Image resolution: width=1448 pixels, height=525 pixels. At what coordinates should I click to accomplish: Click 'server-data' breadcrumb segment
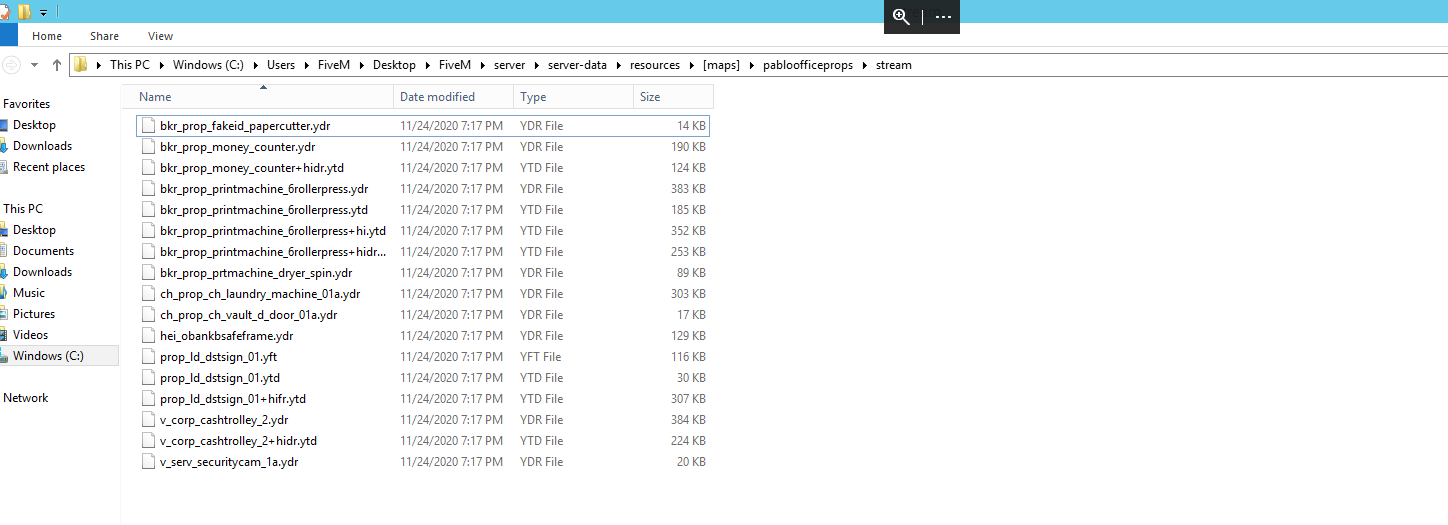click(x=577, y=65)
